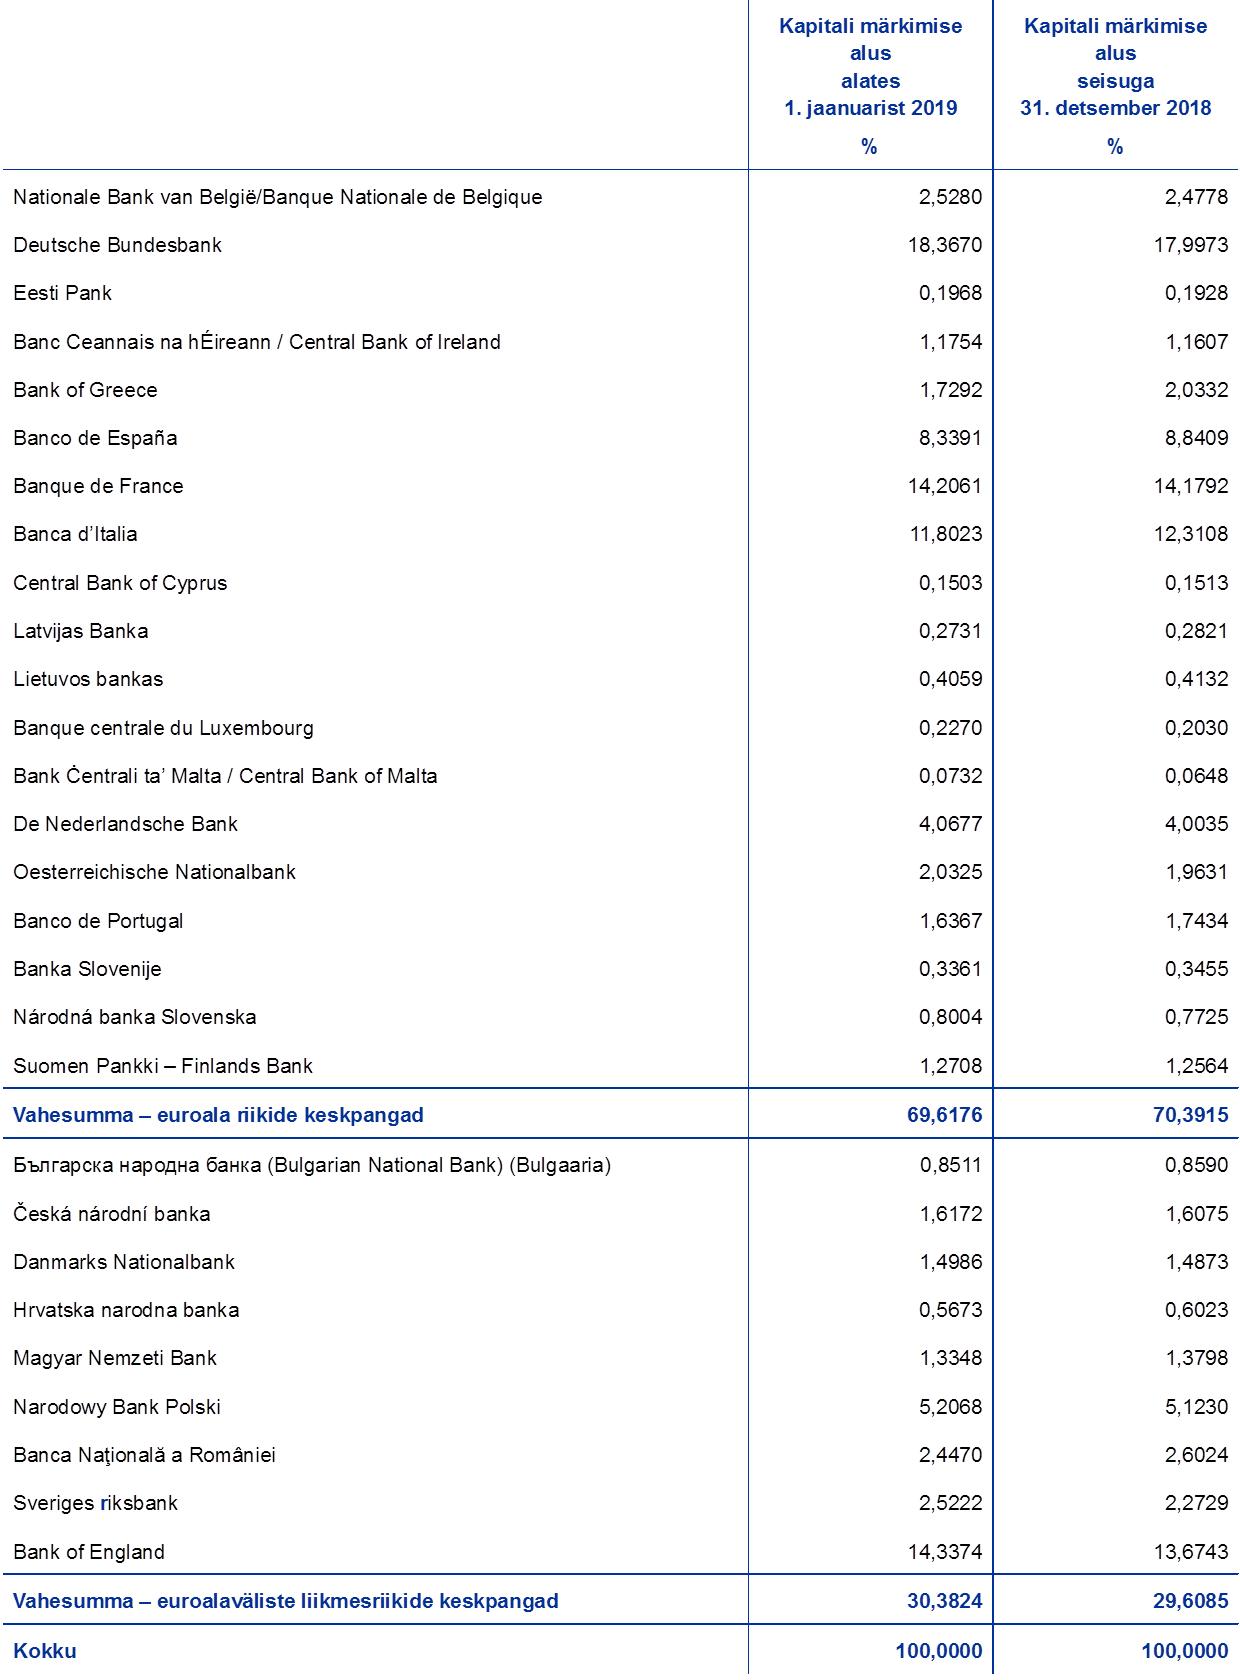
Task: Click the Latvijas Banka 2018 value
Action: (x=1196, y=631)
